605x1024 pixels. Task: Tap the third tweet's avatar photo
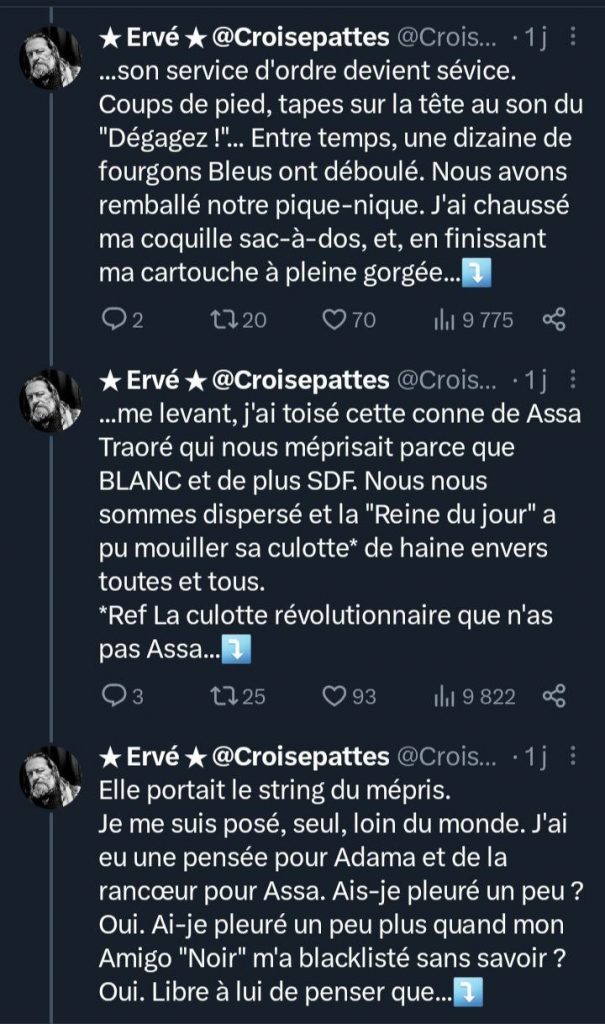tap(52, 776)
